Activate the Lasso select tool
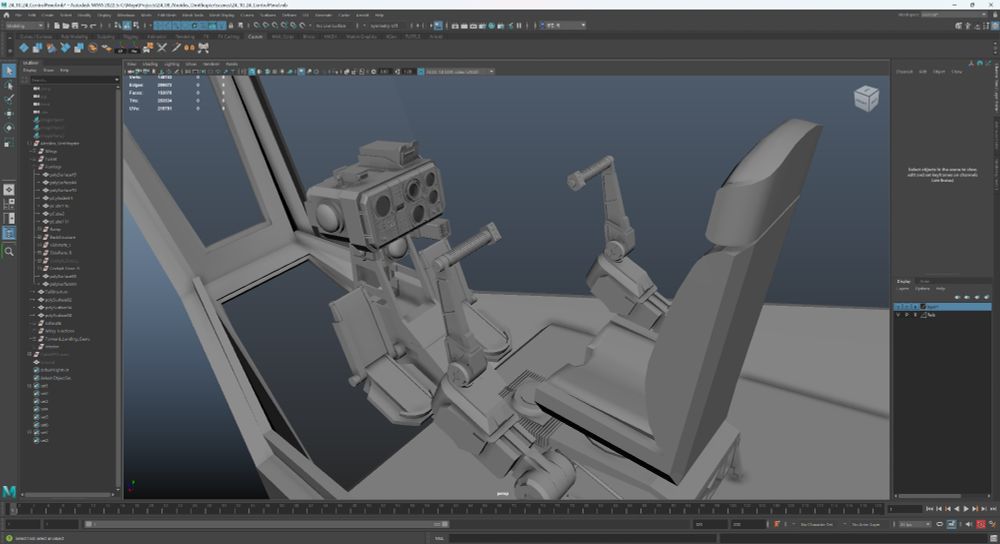1000x544 pixels. pos(9,85)
